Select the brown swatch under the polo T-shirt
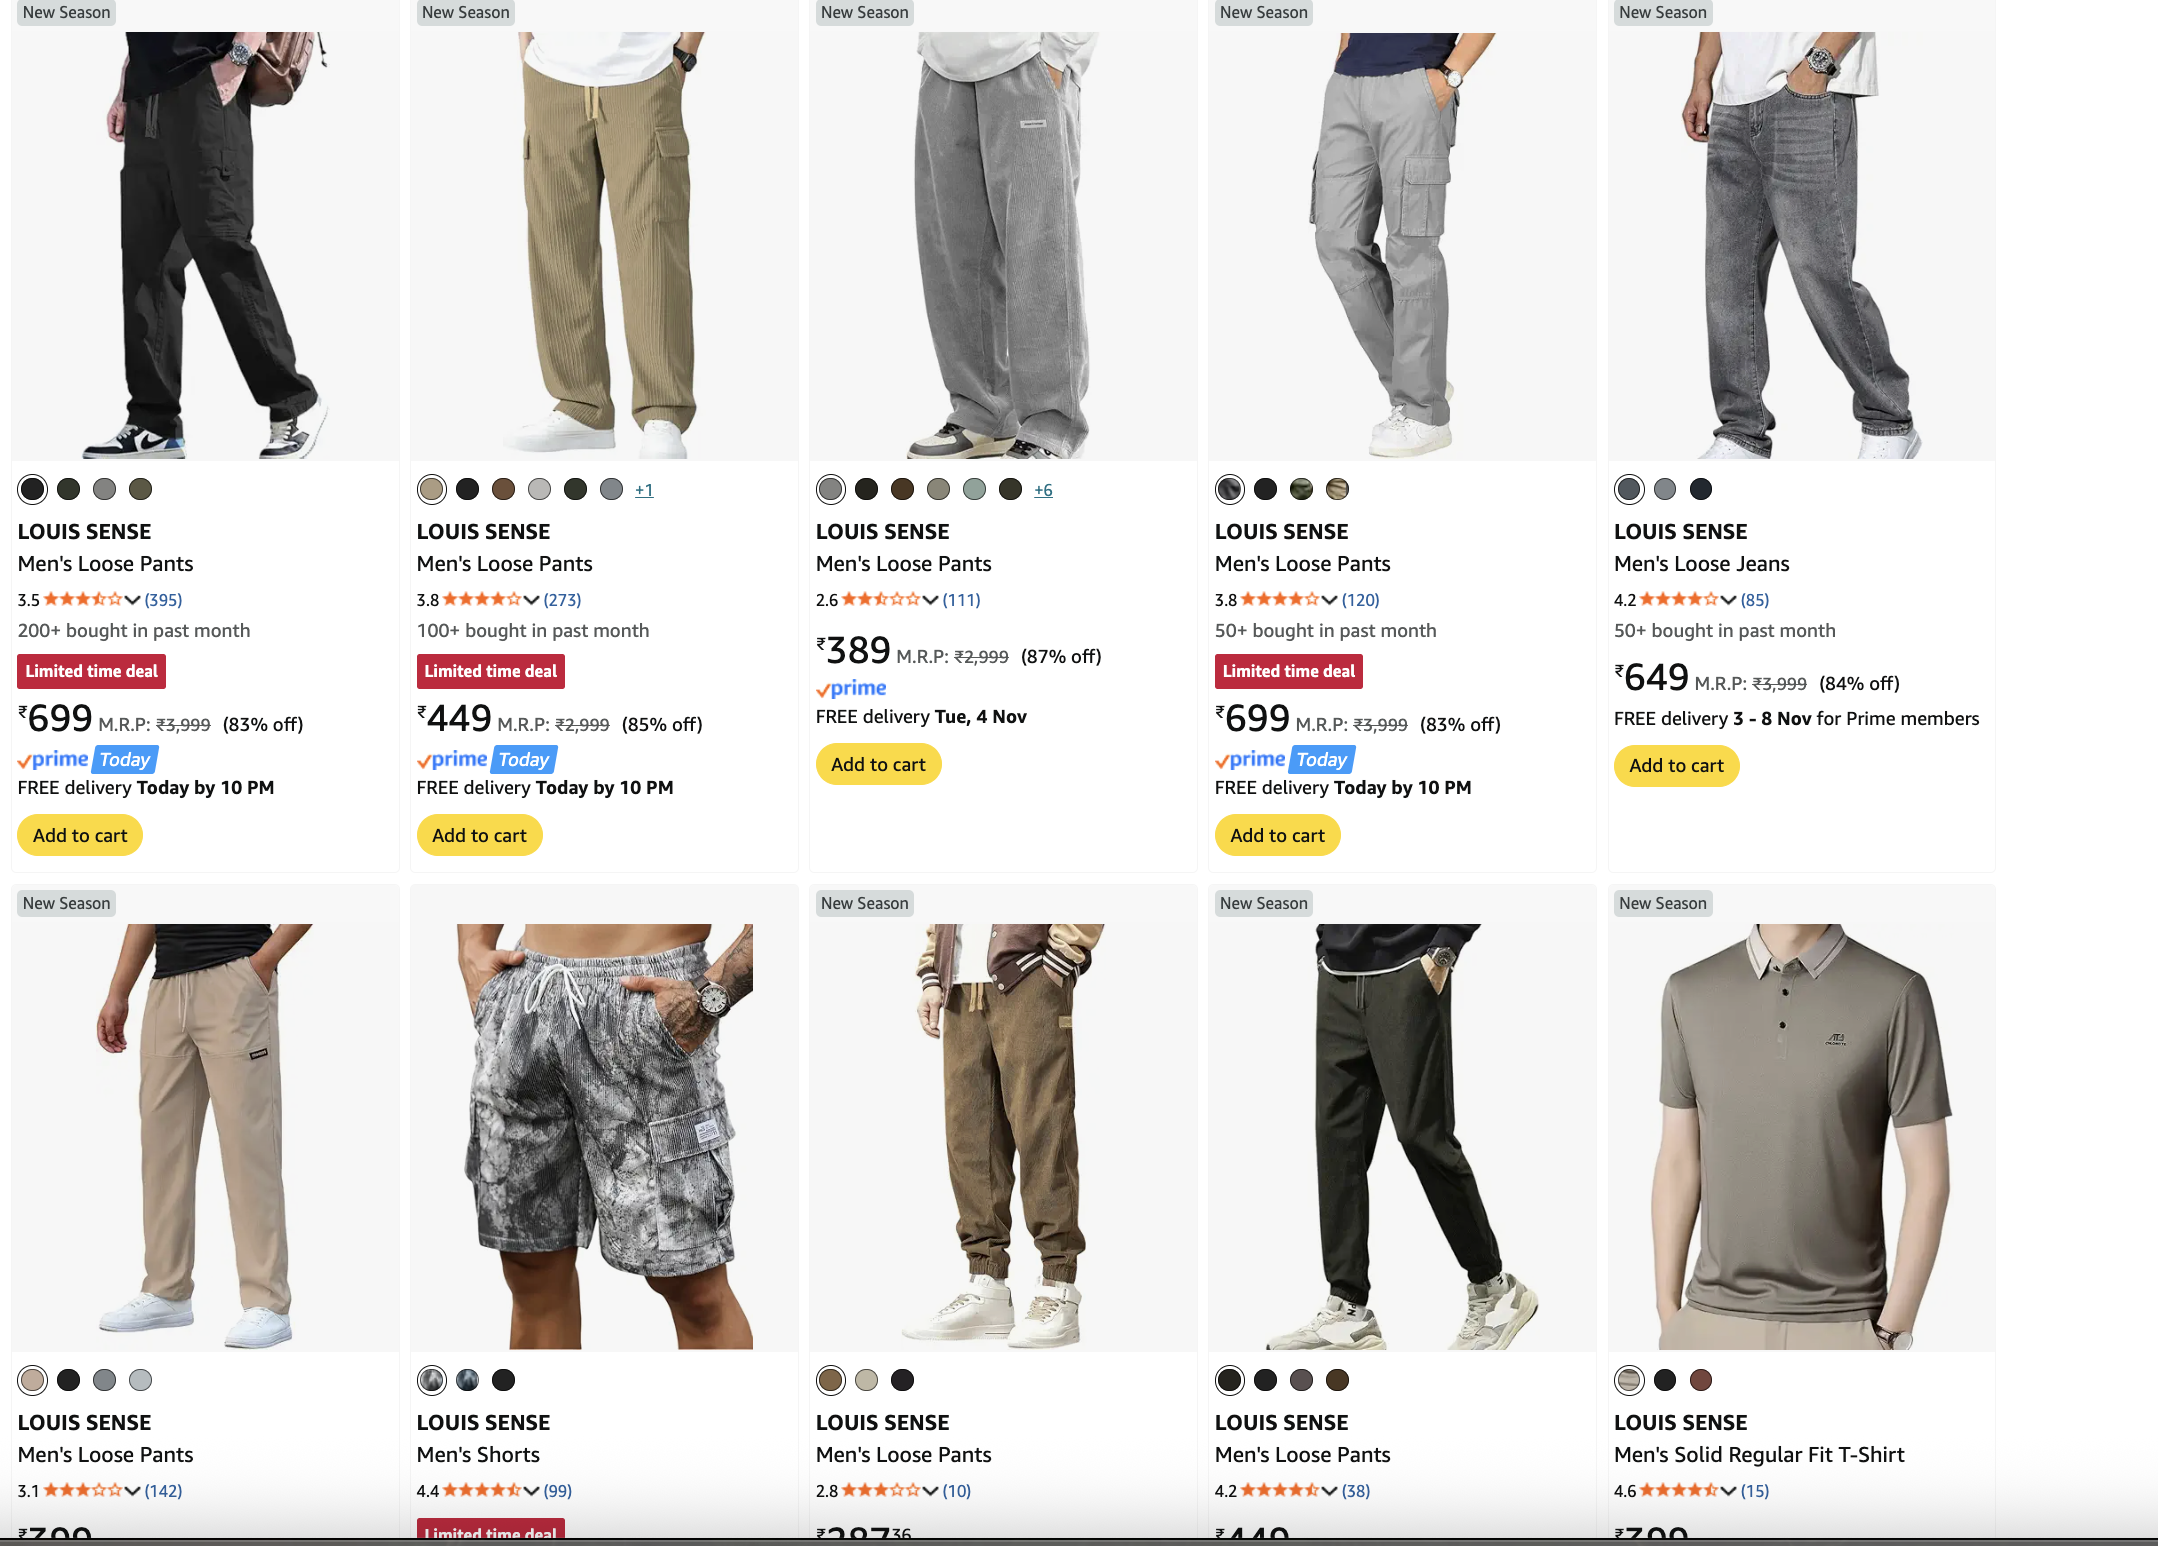This screenshot has width=2158, height=1546. coord(1700,1380)
